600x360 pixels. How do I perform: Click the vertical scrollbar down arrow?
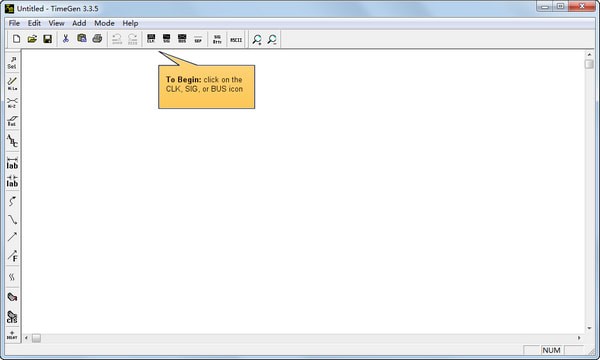(x=589, y=328)
